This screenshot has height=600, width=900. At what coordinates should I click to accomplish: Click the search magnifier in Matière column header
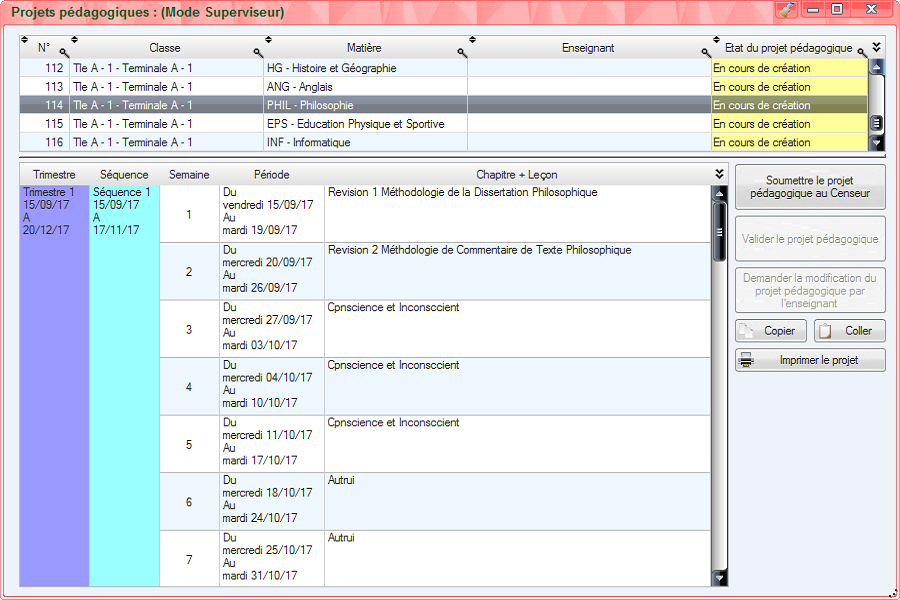pyautogui.click(x=462, y=53)
